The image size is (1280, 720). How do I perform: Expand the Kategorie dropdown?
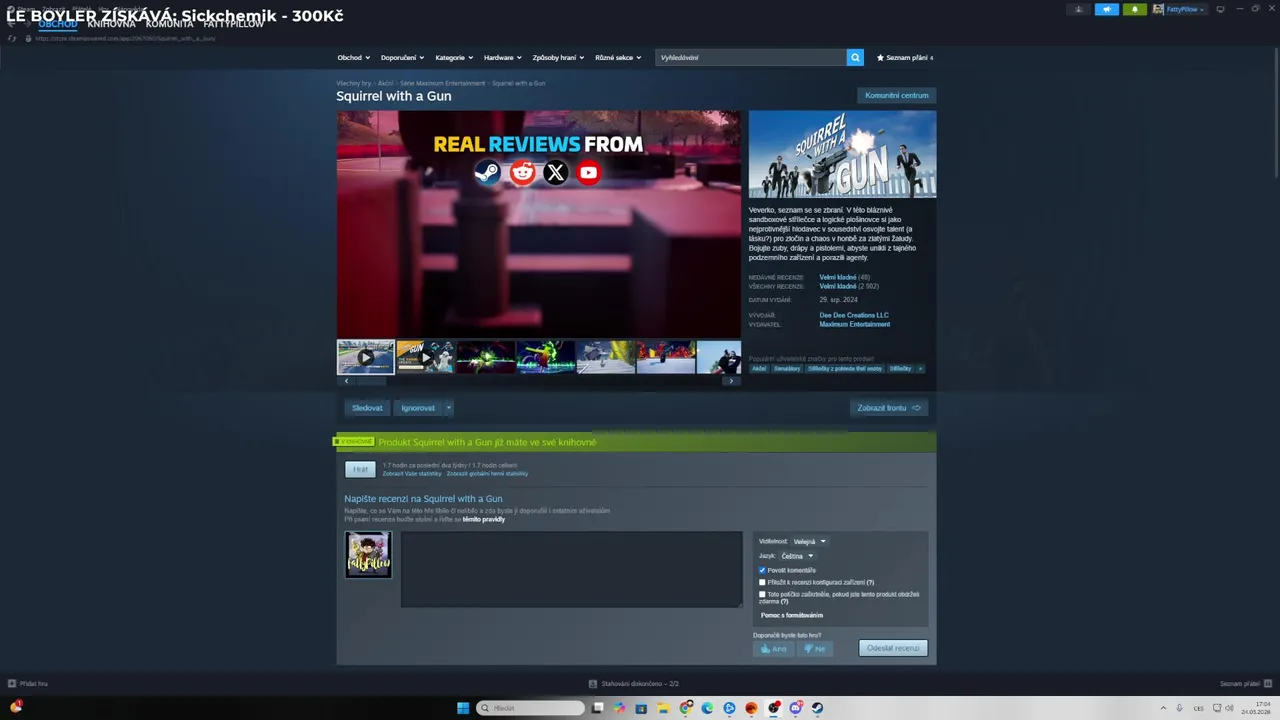pos(454,57)
